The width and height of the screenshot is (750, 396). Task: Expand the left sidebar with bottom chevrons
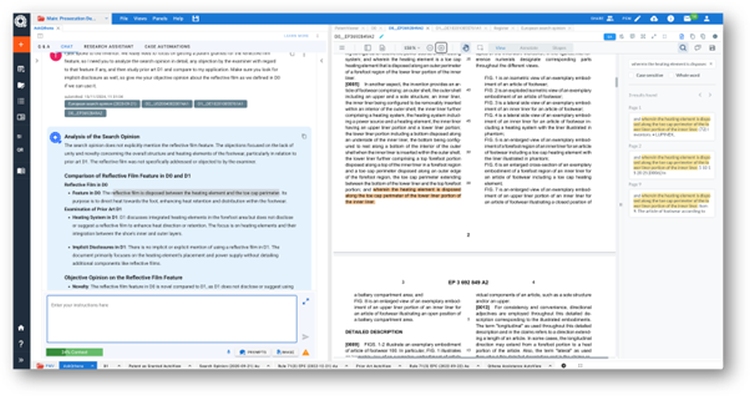21,360
